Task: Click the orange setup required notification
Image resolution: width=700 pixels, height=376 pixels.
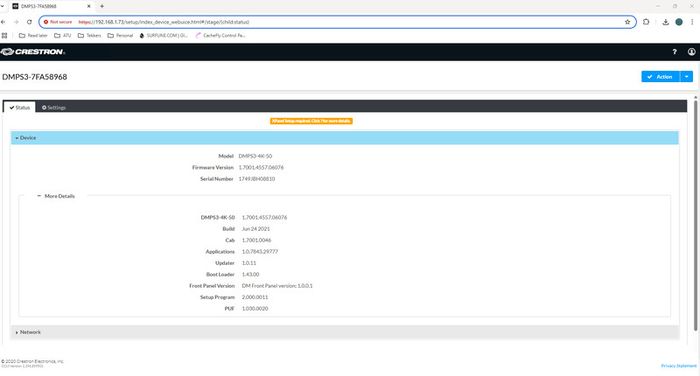Action: tap(311, 121)
